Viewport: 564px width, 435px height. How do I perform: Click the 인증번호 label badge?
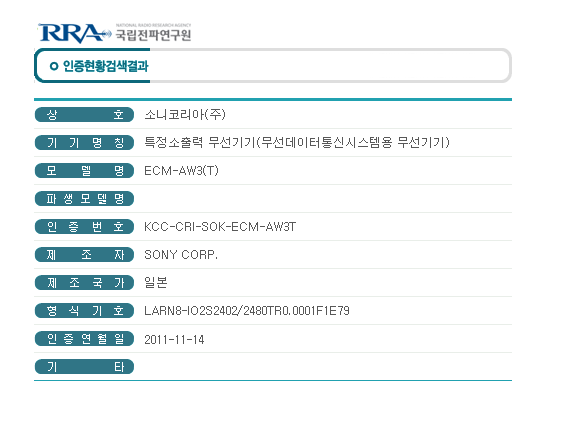84,227
